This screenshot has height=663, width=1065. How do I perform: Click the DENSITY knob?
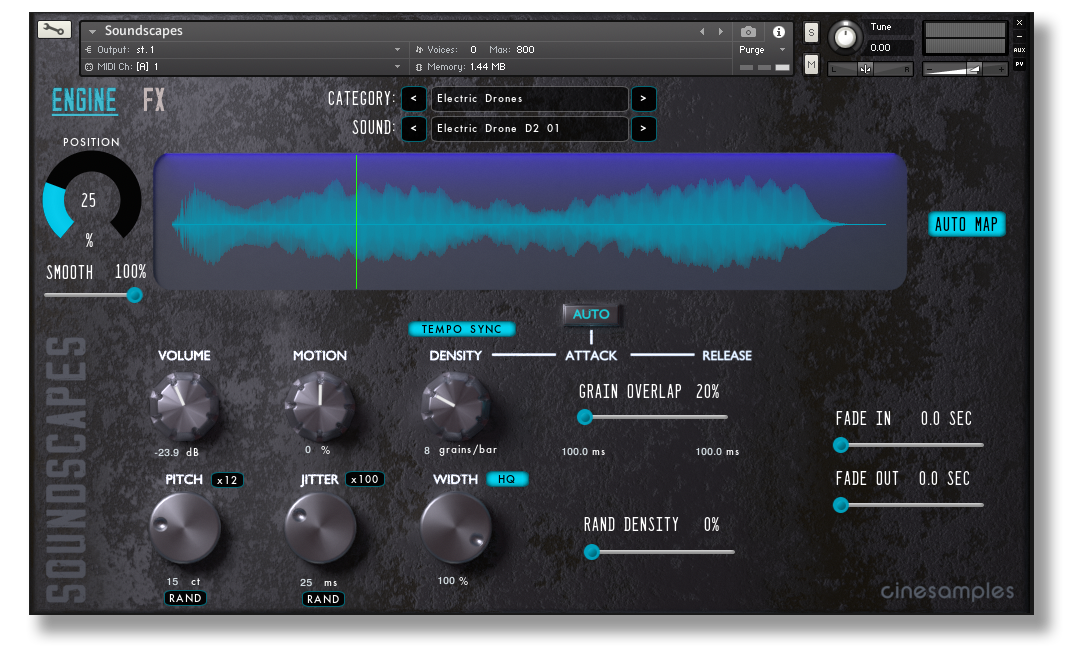[x=455, y=406]
